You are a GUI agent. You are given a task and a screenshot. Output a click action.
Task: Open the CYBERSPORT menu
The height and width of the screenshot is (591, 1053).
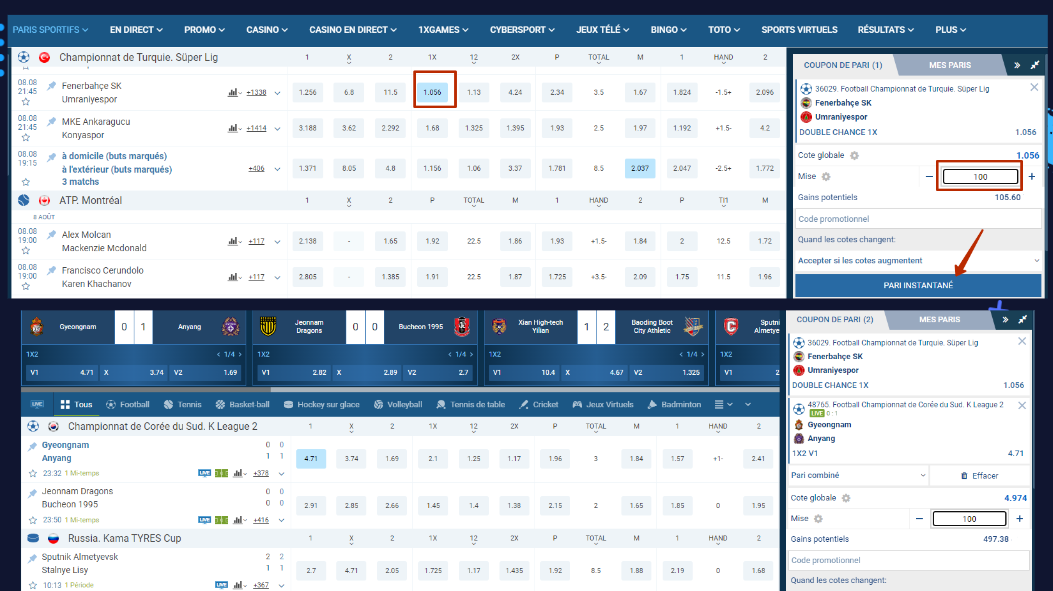tap(522, 30)
